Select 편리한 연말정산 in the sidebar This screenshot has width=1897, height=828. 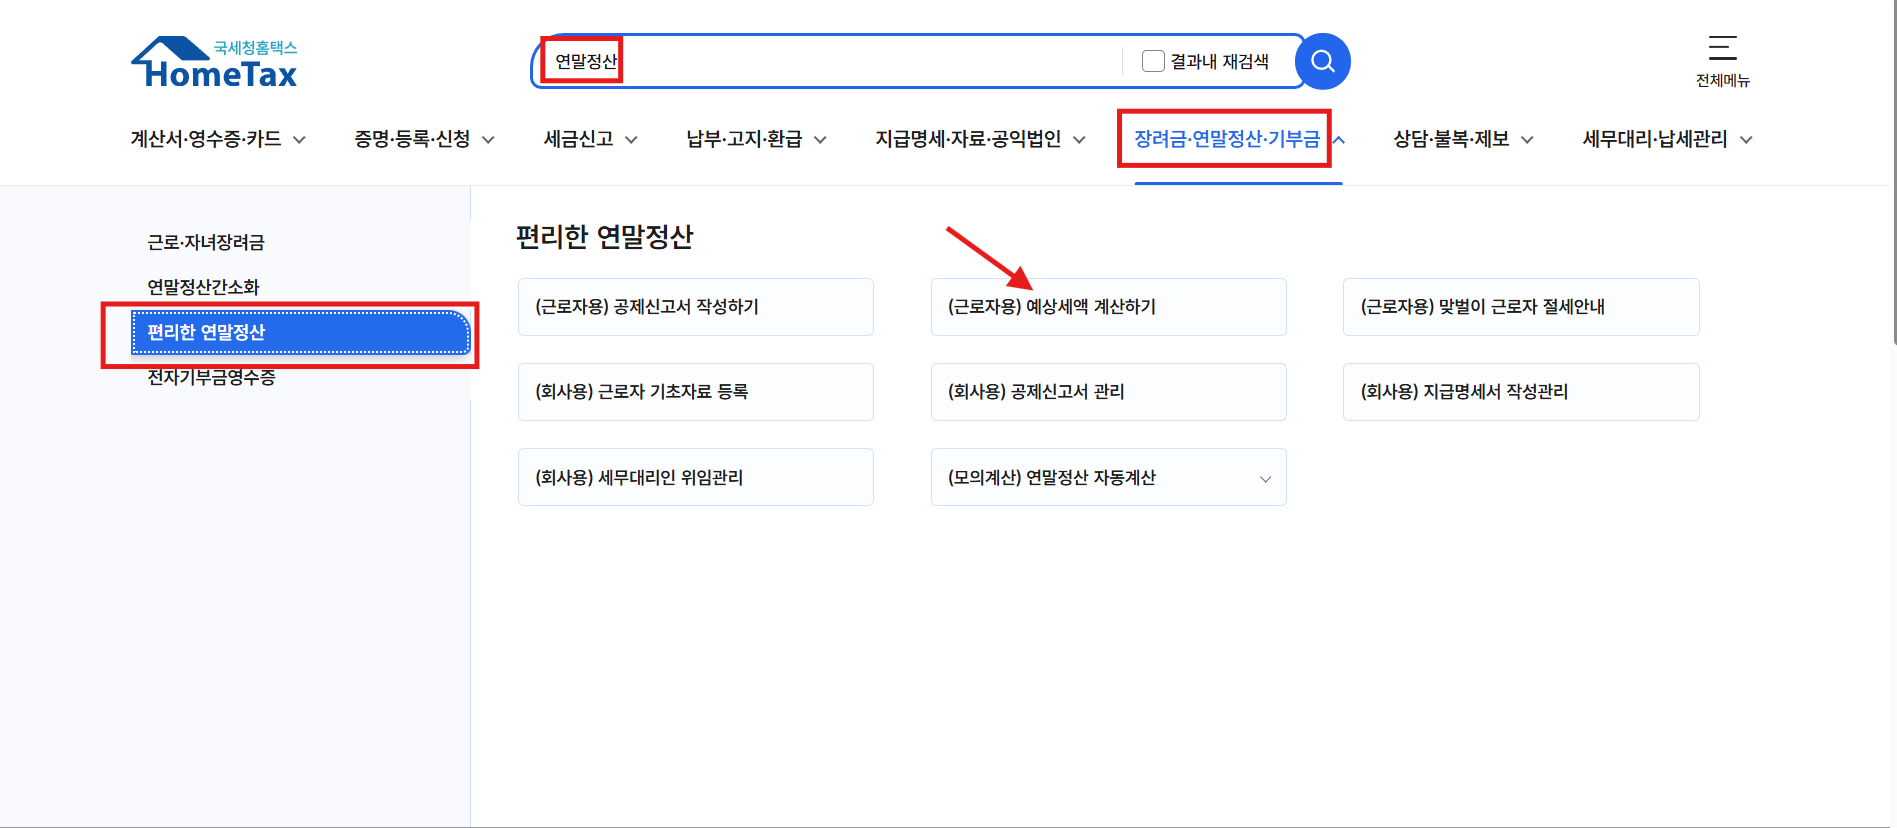[x=301, y=333]
